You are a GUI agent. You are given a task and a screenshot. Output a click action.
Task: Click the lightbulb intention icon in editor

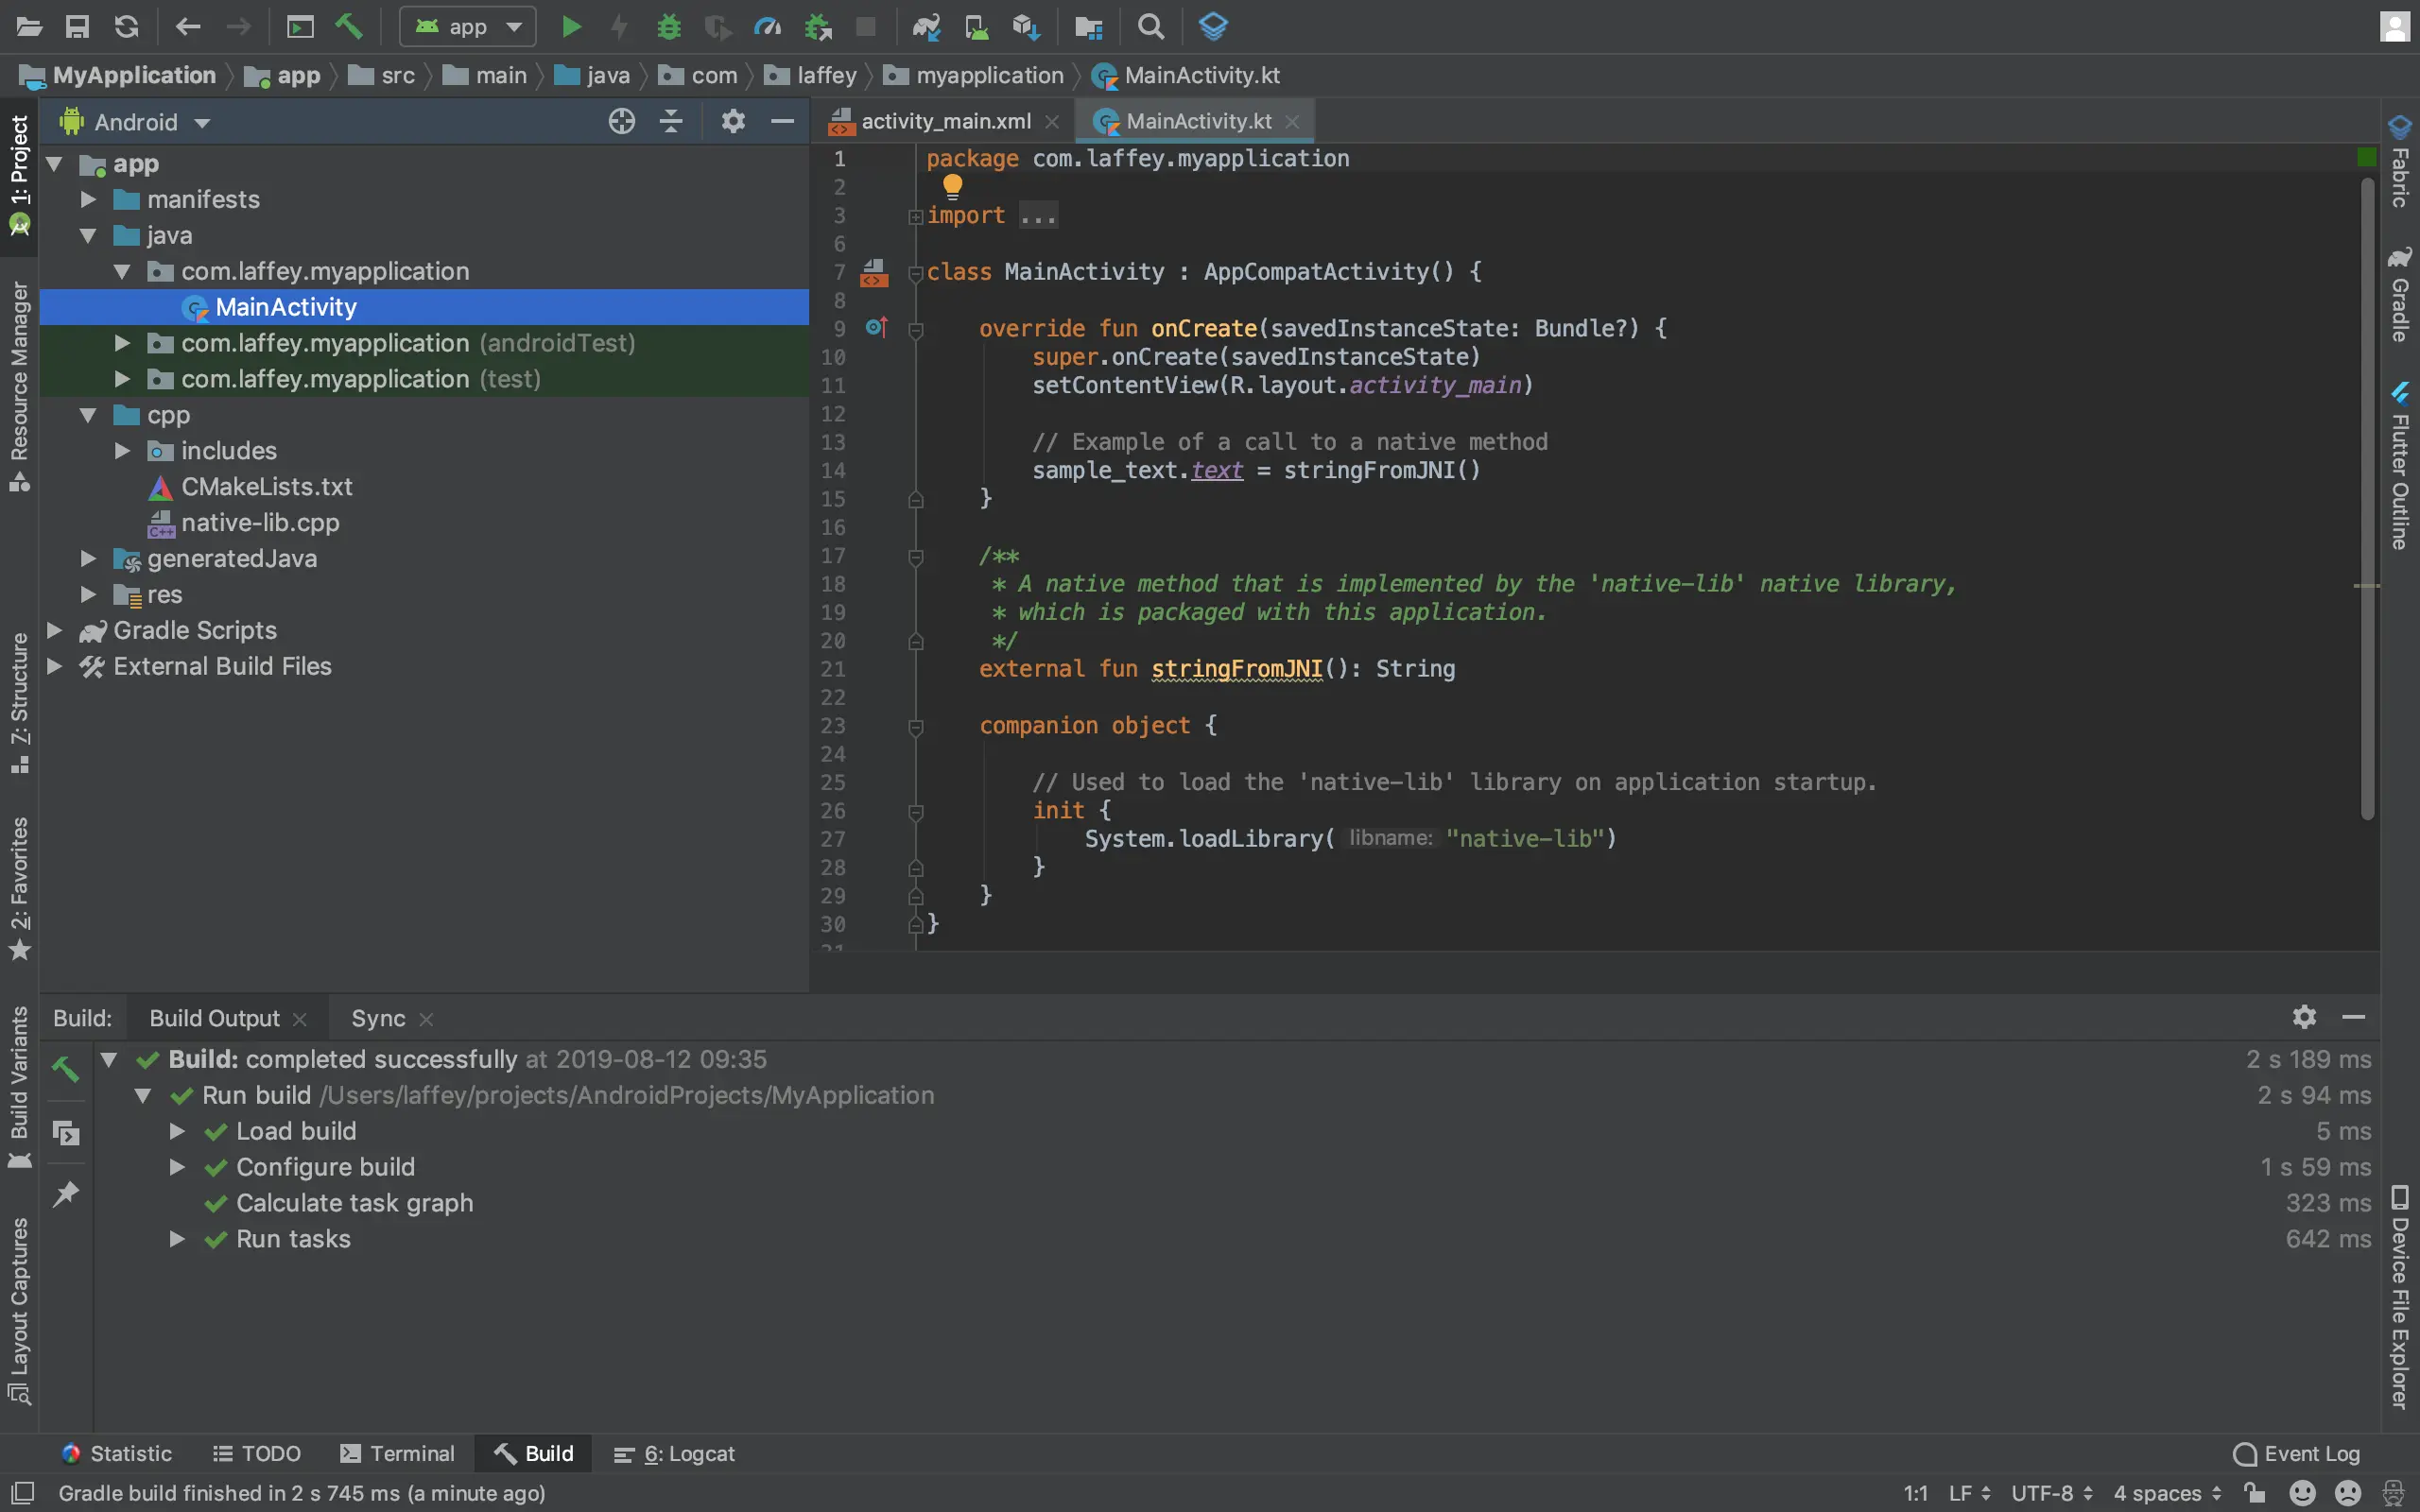click(x=952, y=186)
